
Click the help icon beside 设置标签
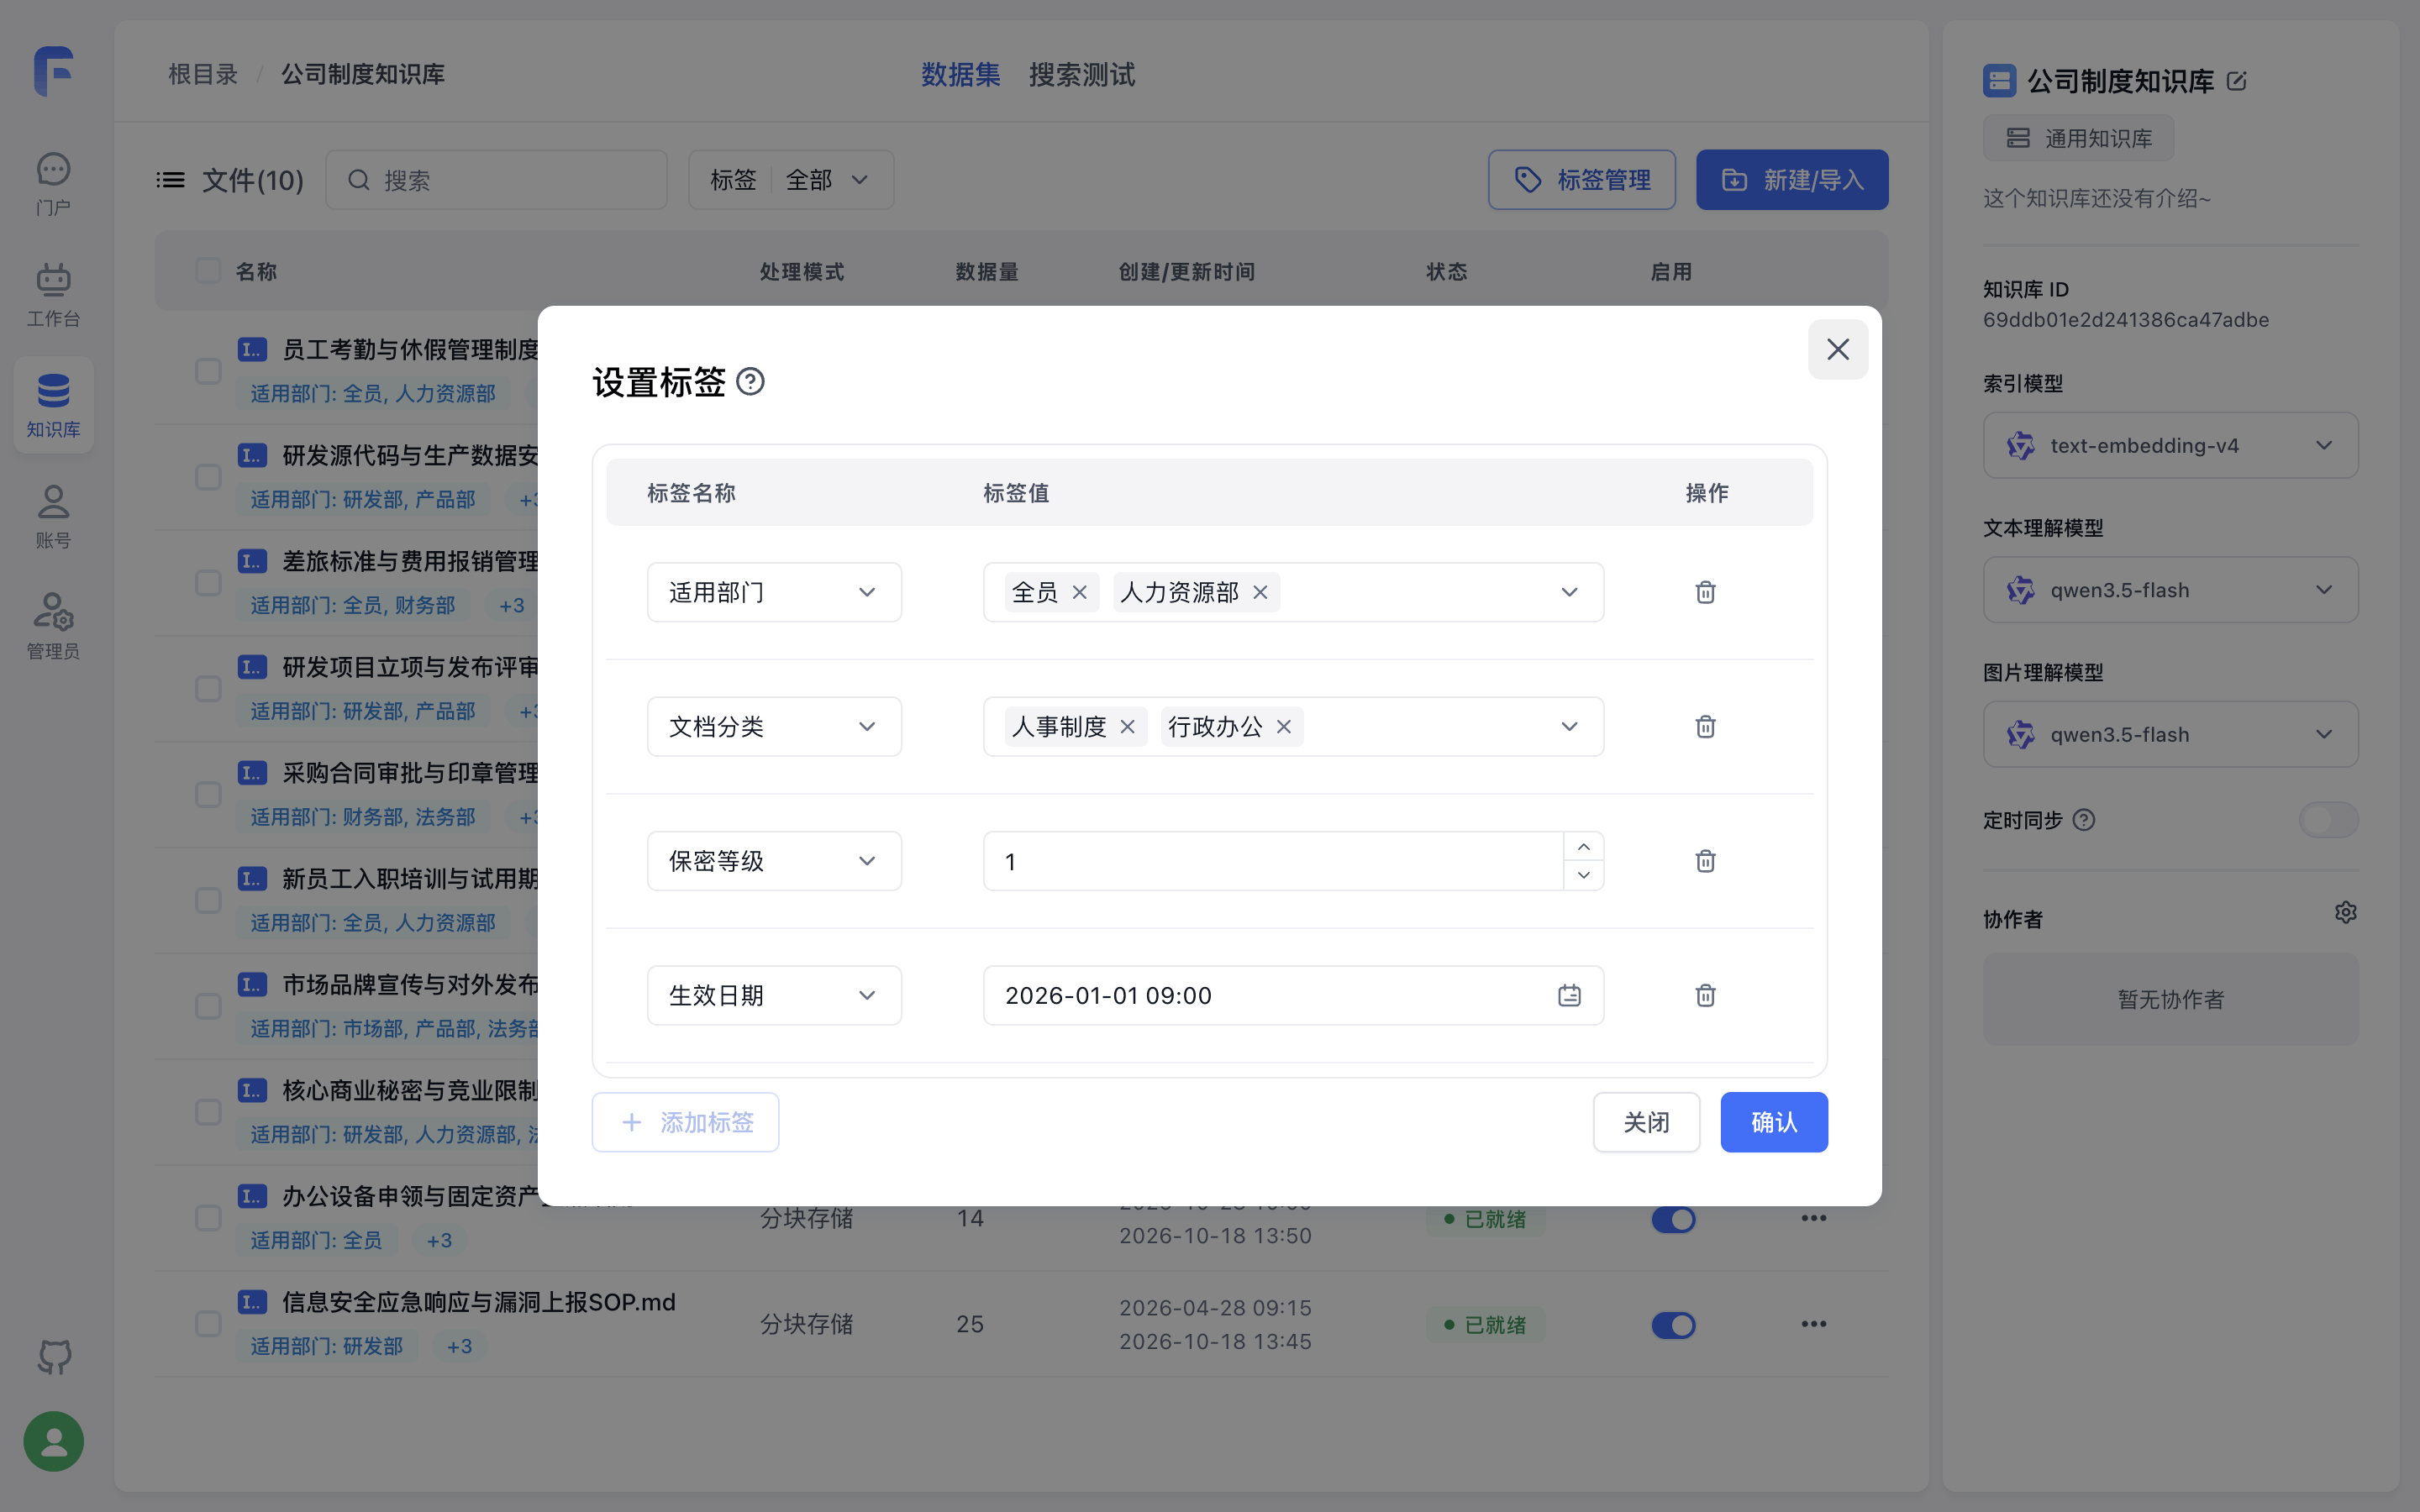750,381
